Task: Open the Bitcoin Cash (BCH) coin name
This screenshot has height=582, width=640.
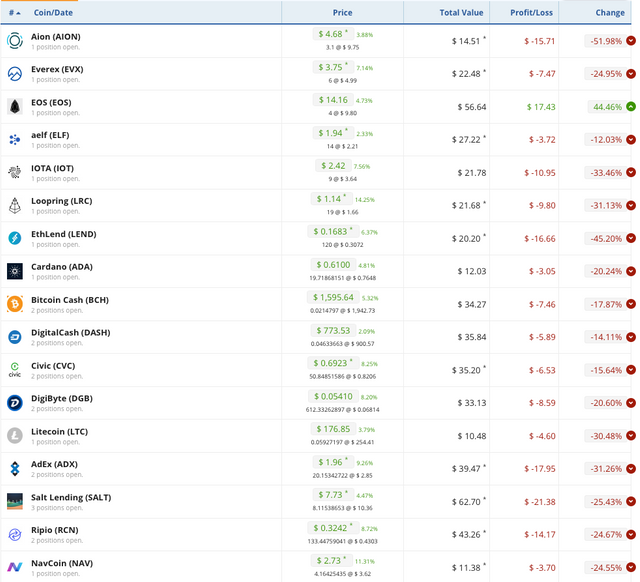Action: coord(70,300)
